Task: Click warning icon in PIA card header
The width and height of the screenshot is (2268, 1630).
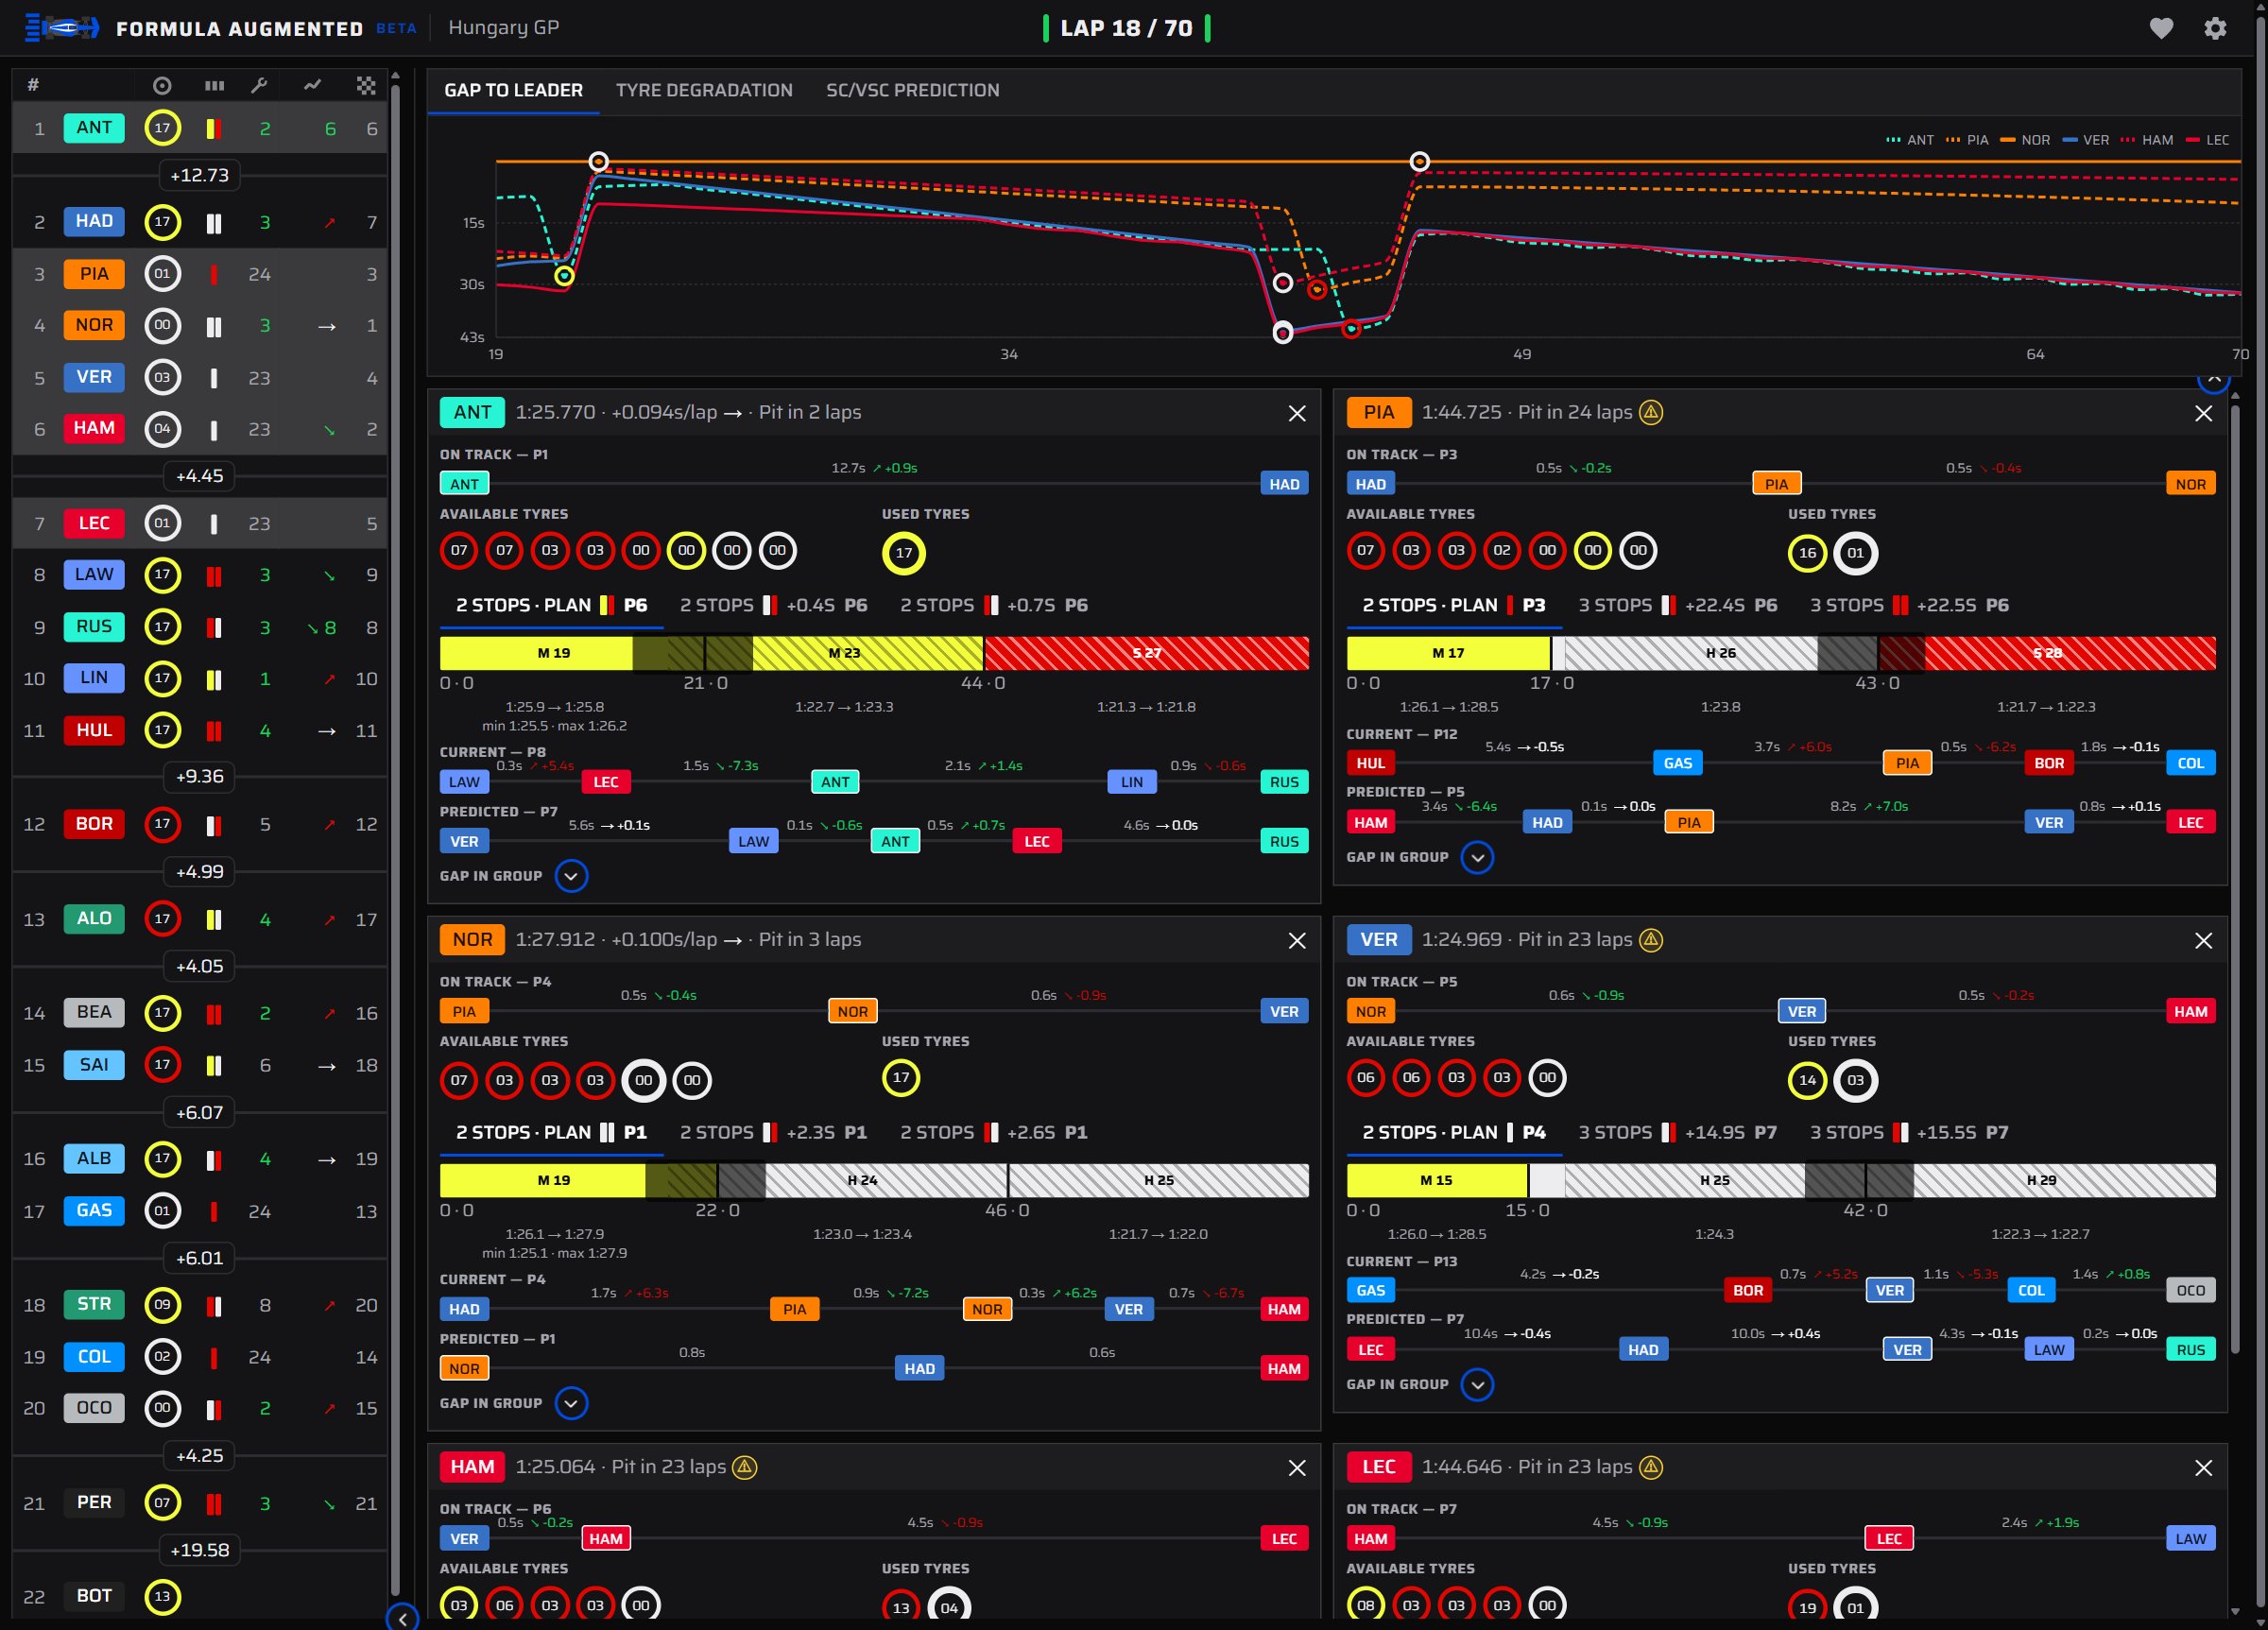Action: pos(1651,412)
